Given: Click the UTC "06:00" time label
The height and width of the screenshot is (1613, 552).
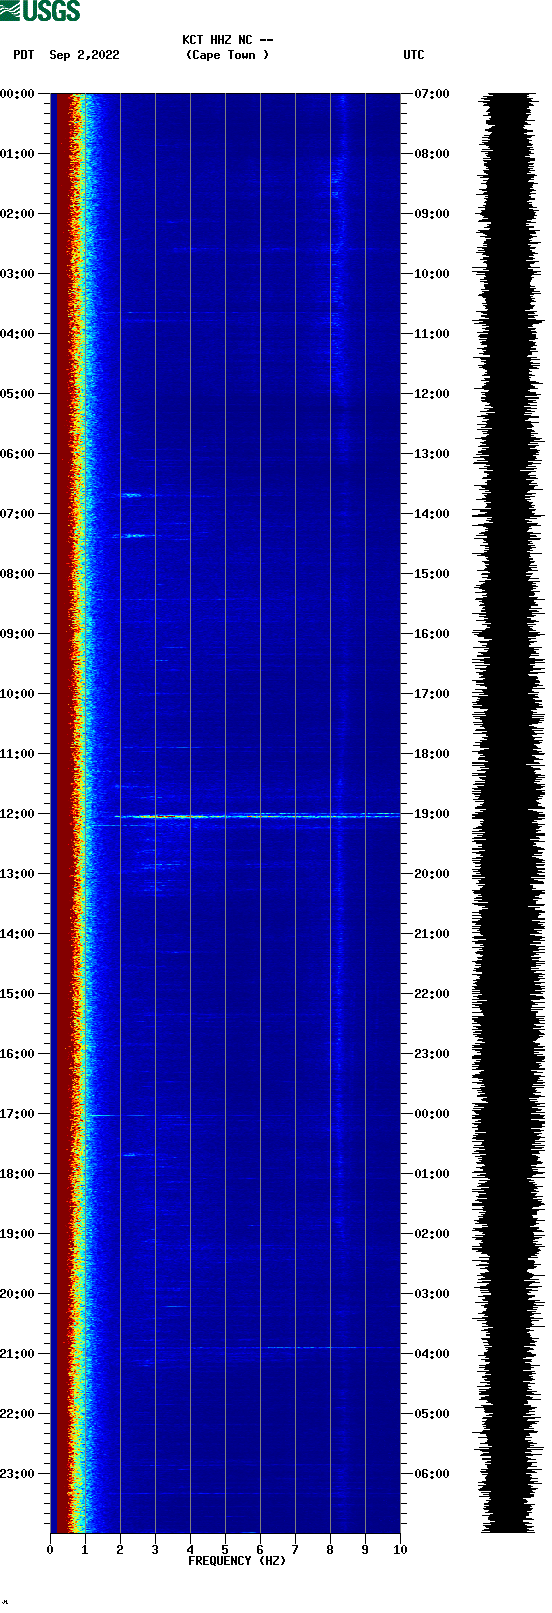Looking at the screenshot, I should 432,1474.
